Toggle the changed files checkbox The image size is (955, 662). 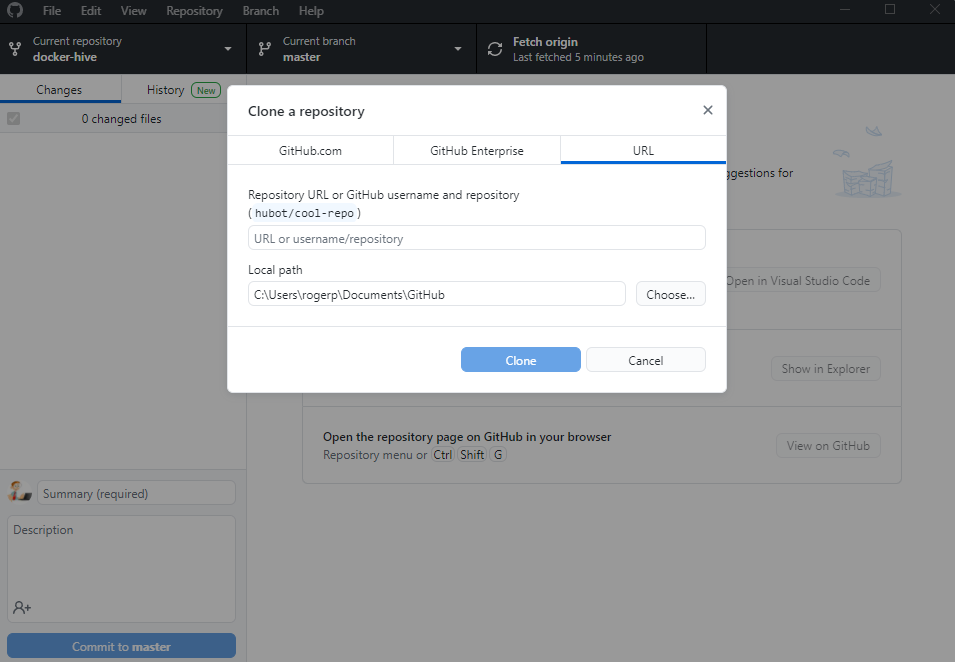point(14,119)
